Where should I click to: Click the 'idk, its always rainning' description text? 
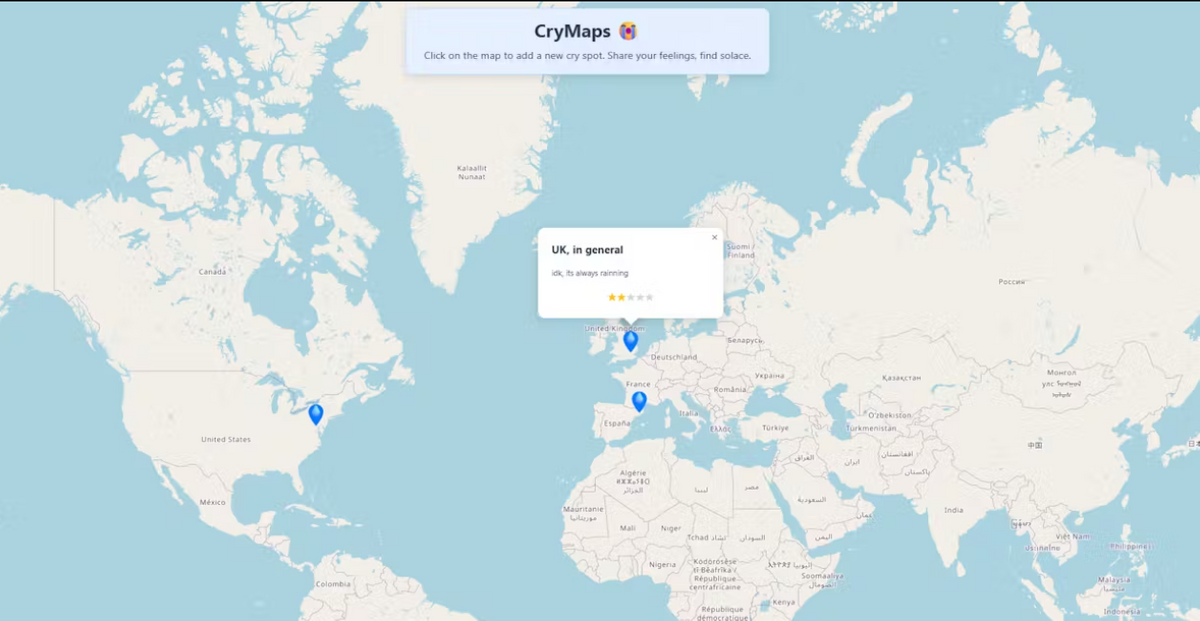tap(590, 272)
